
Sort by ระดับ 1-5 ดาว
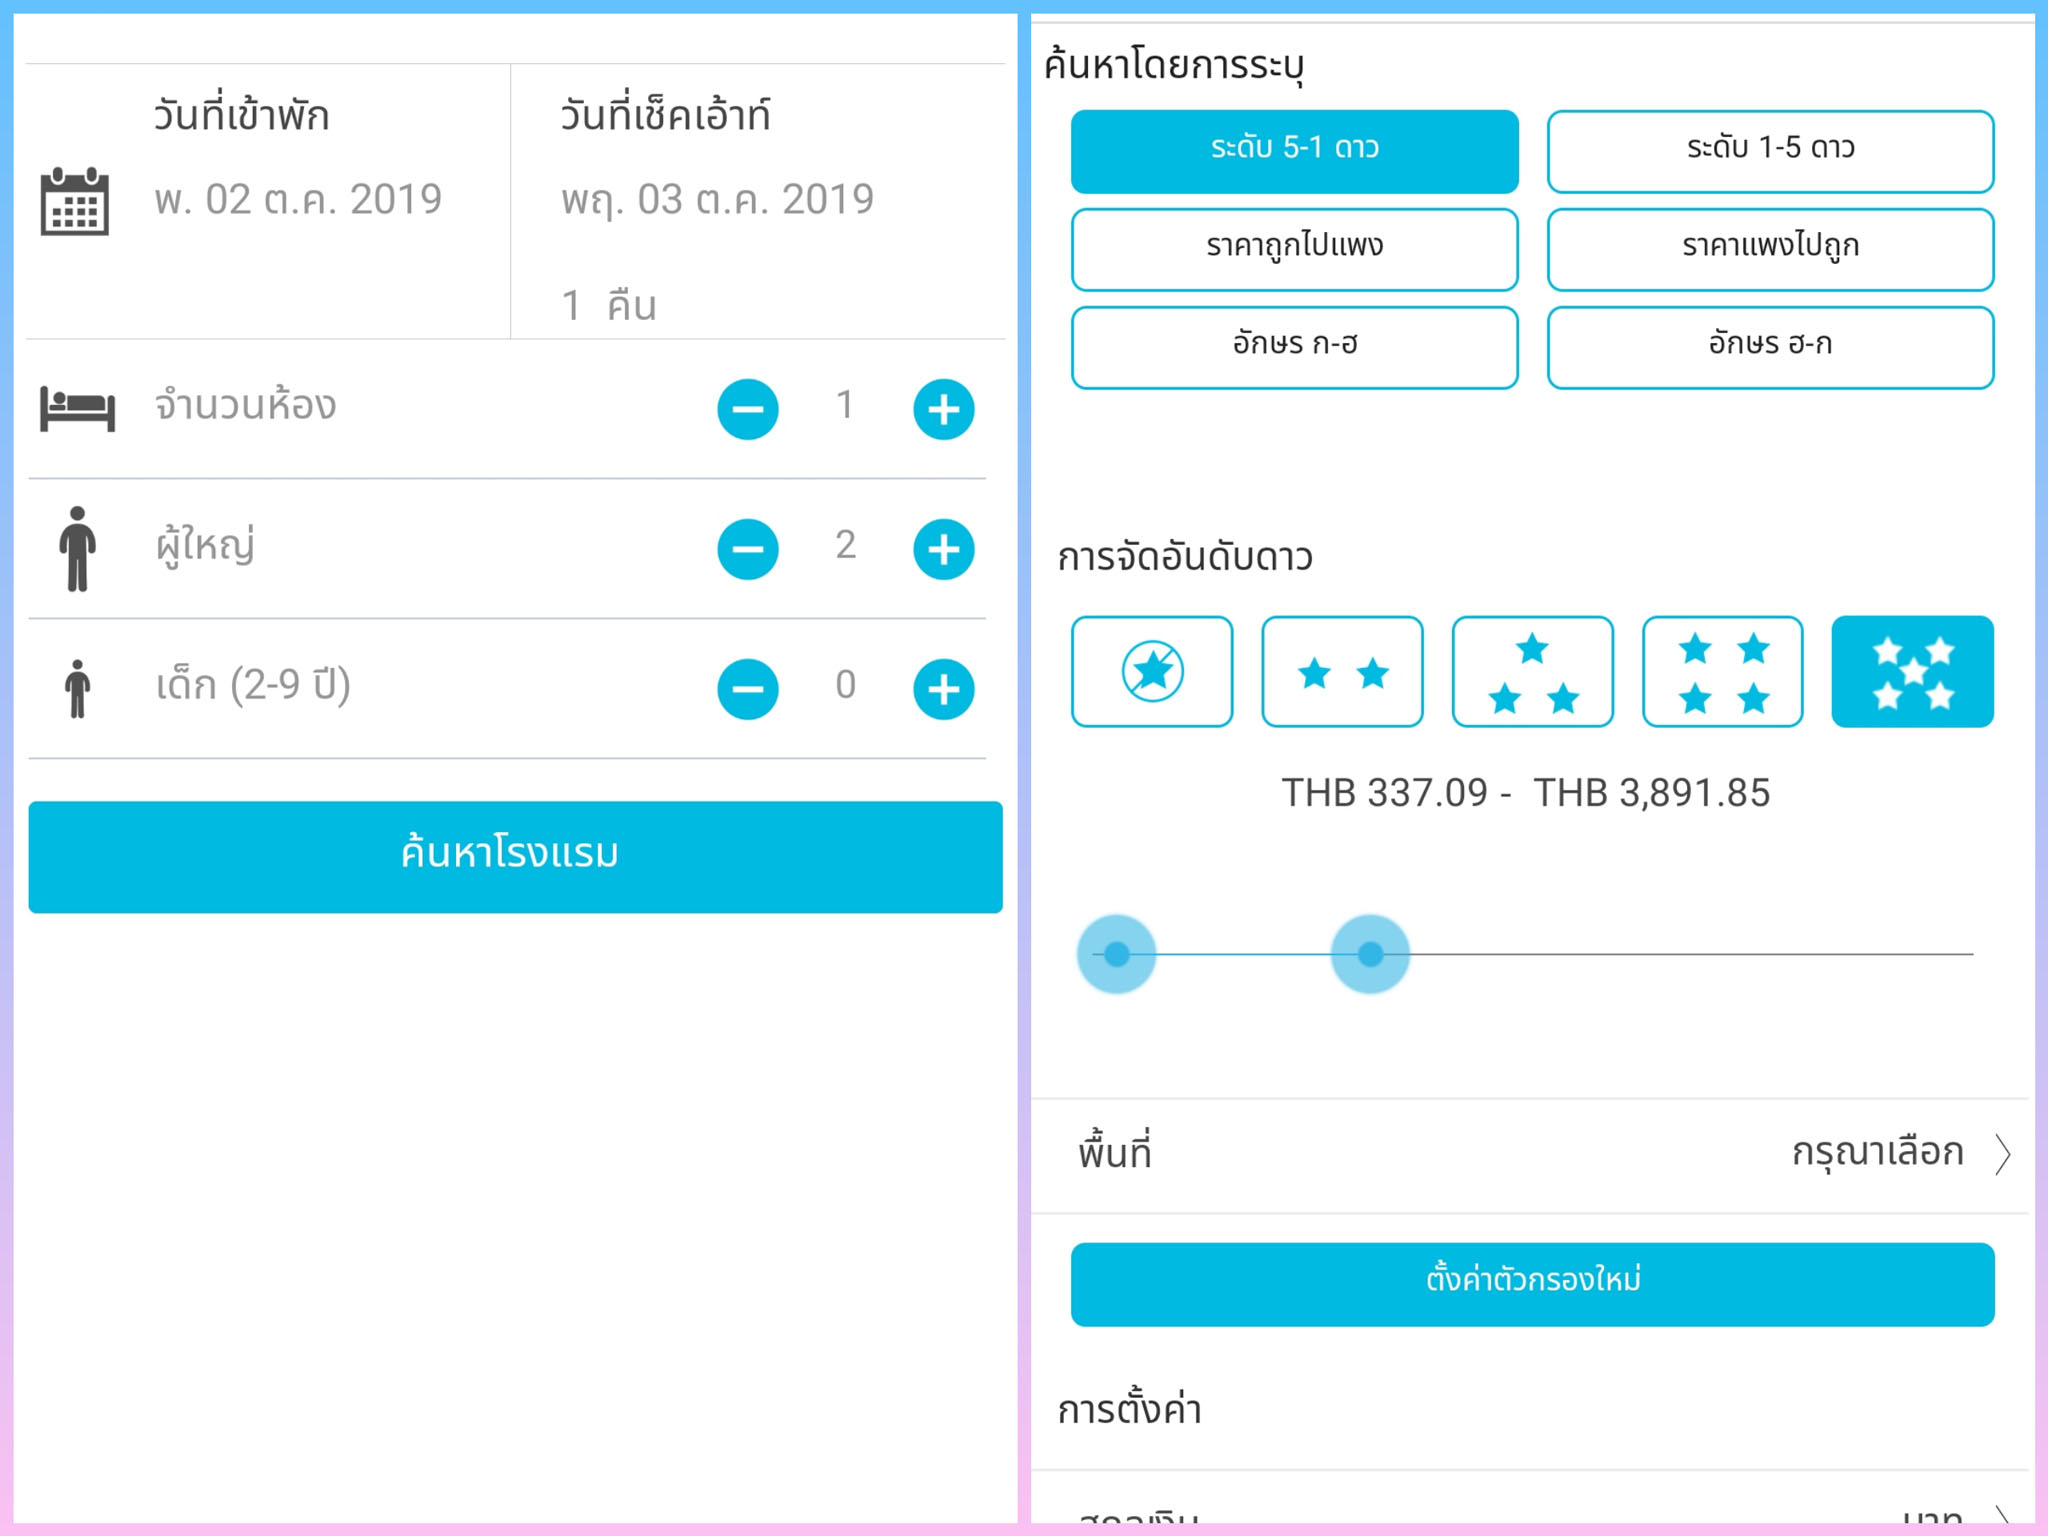pyautogui.click(x=1770, y=151)
